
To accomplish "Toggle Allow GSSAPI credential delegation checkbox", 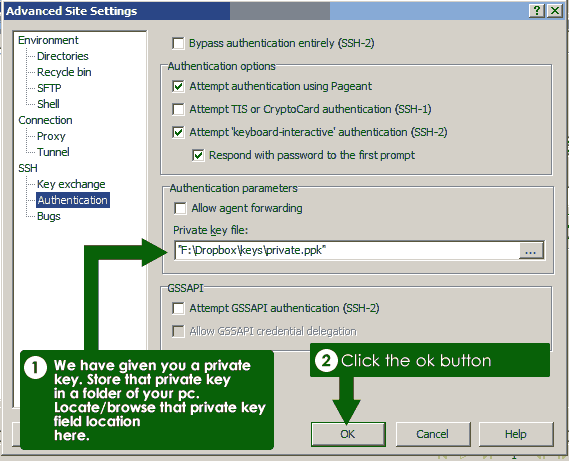I will click(x=178, y=331).
